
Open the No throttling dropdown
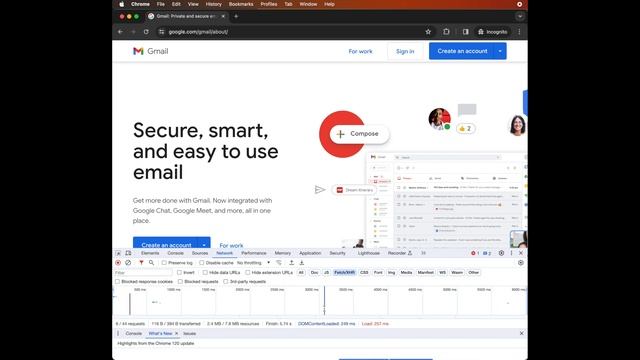pos(253,263)
